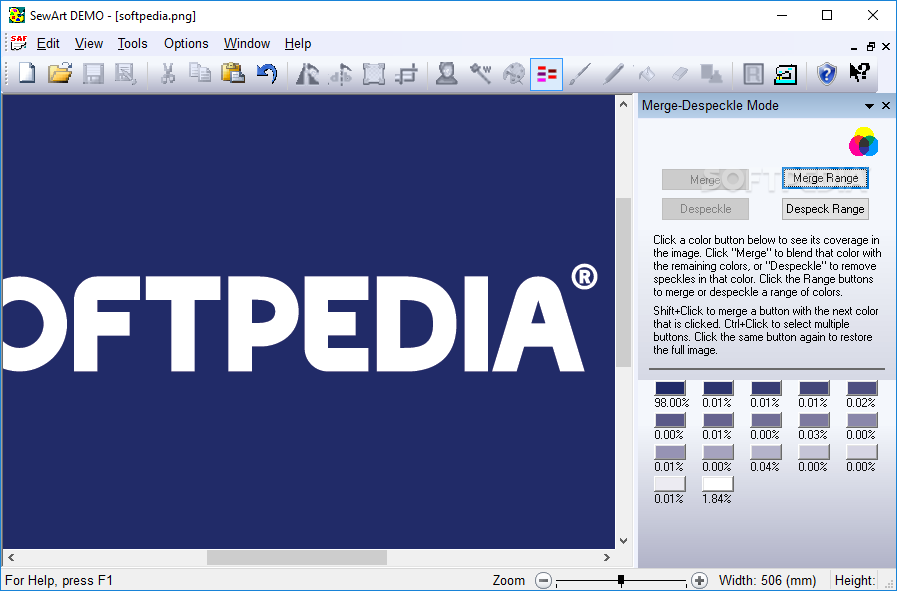
Task: Select the 98.00% dark blue color swatch
Action: [669, 388]
